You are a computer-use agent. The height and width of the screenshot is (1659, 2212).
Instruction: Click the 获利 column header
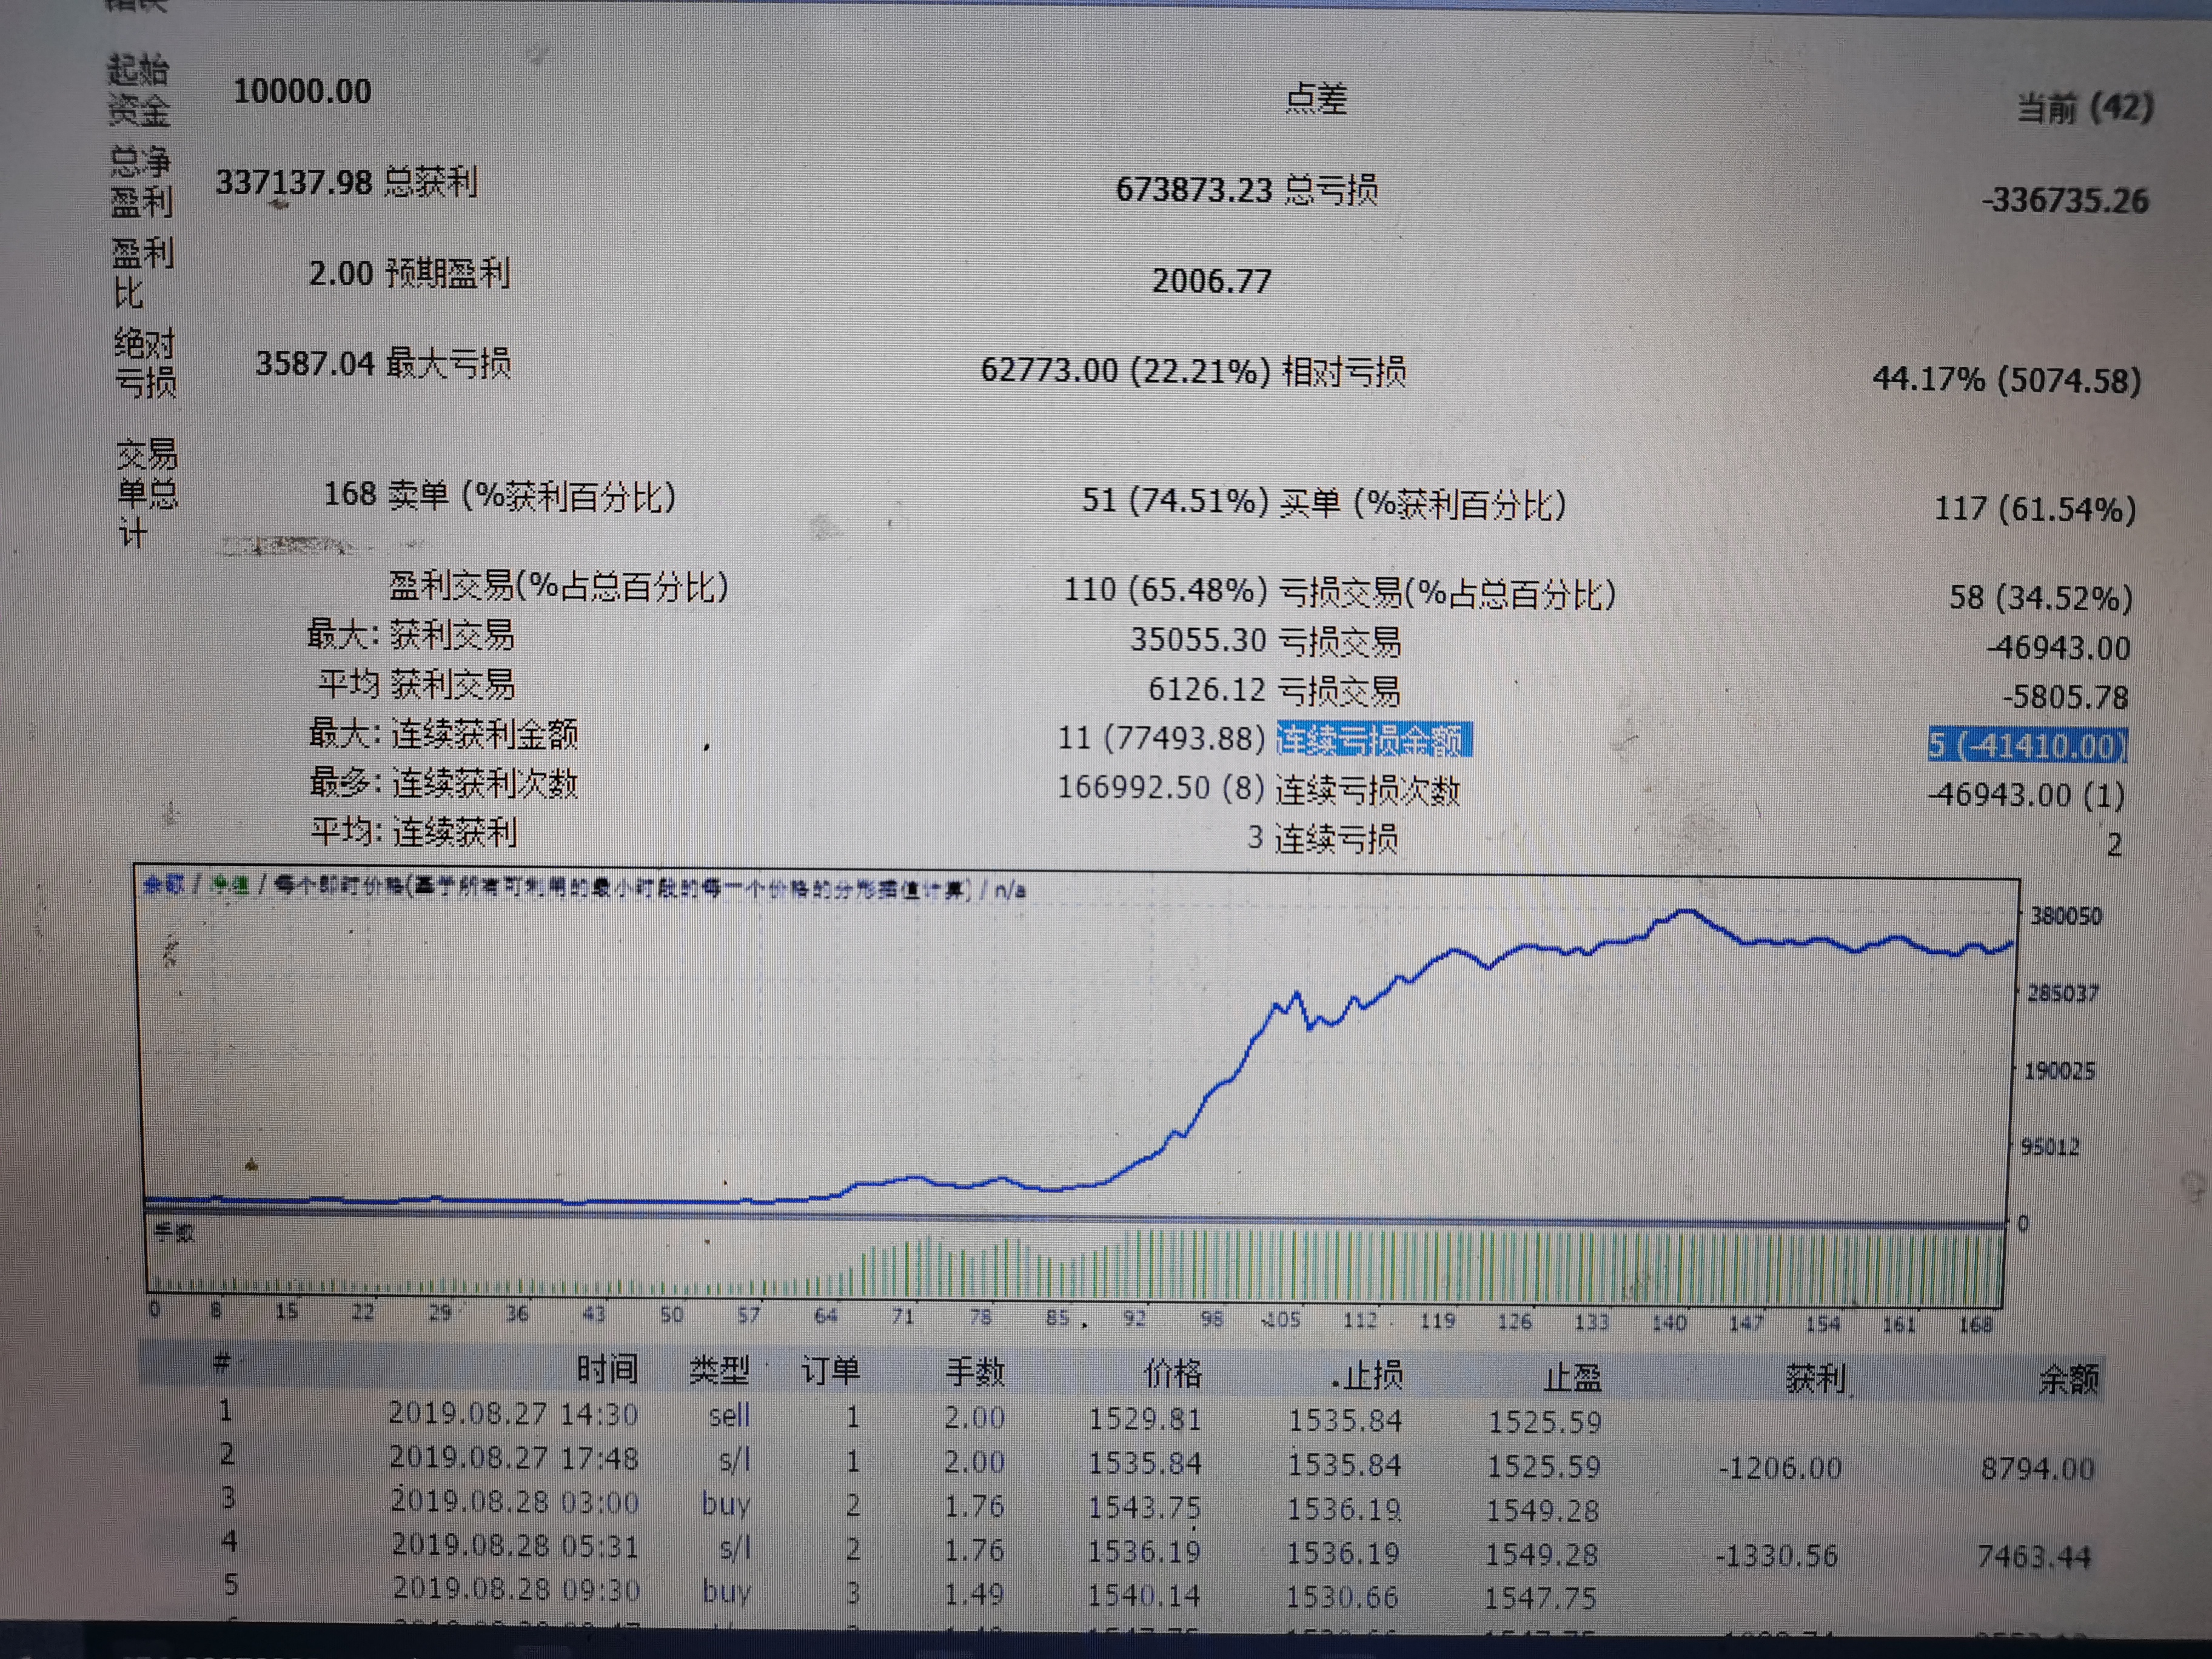[x=1816, y=1380]
